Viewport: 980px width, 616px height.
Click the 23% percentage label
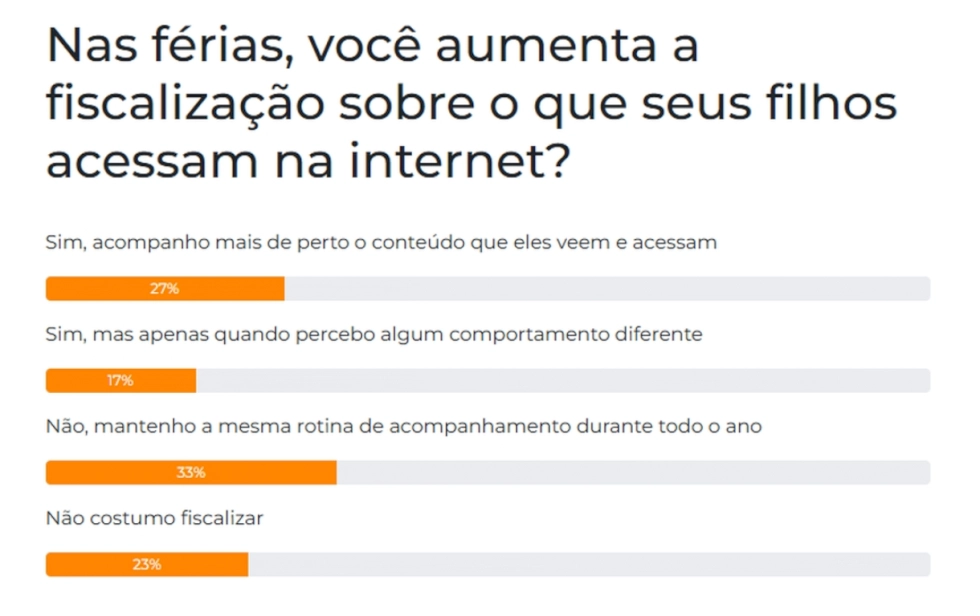pos(147,565)
